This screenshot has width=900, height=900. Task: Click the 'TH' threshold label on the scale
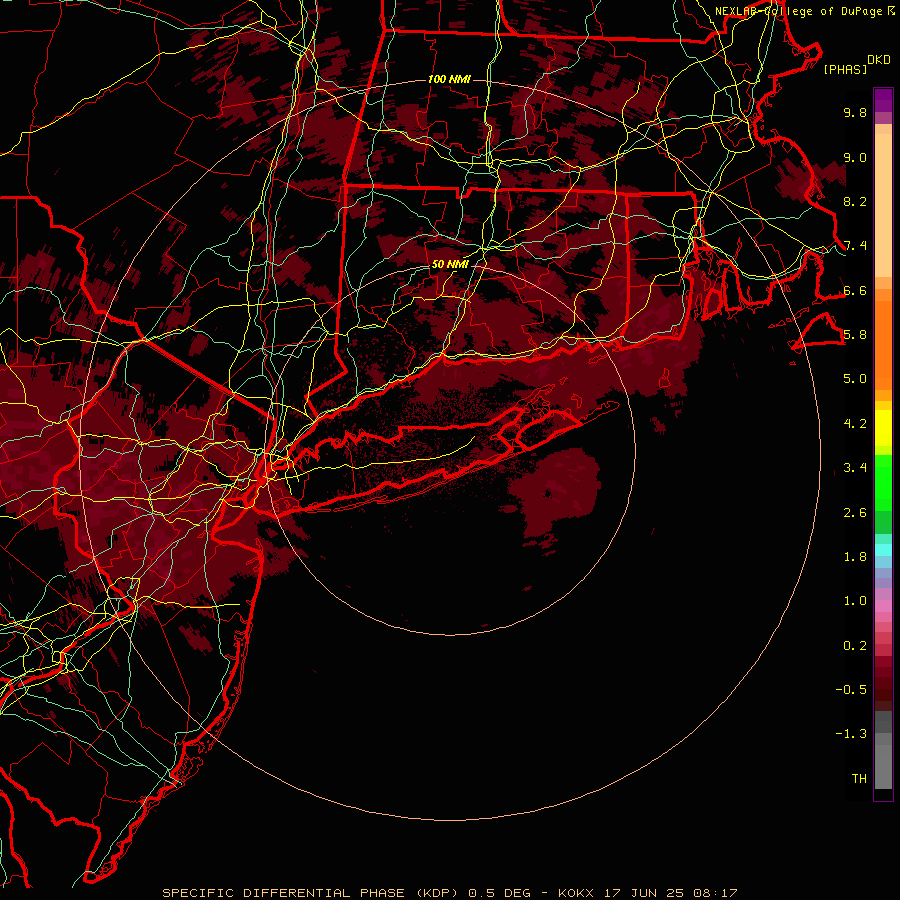pos(859,779)
